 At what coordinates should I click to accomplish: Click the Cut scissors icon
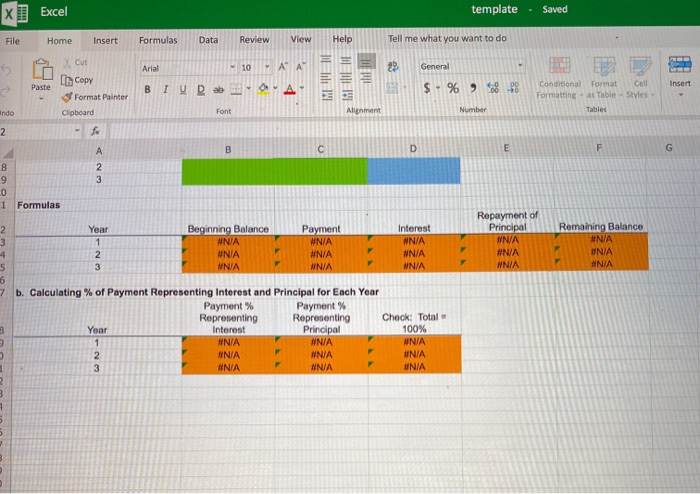67,62
